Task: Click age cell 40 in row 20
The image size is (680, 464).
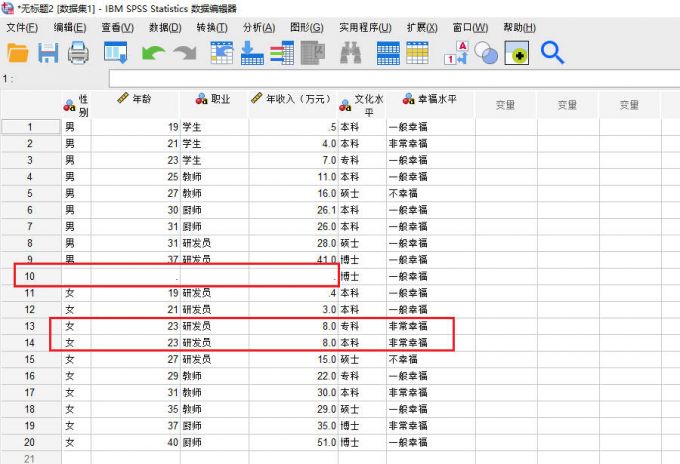Action: tap(135, 442)
